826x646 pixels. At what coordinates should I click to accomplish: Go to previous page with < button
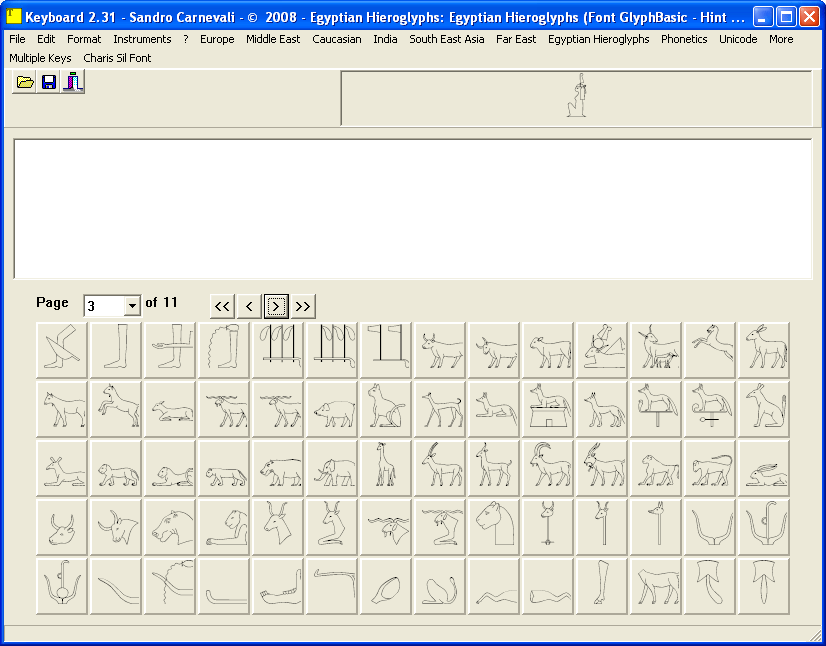click(x=249, y=306)
